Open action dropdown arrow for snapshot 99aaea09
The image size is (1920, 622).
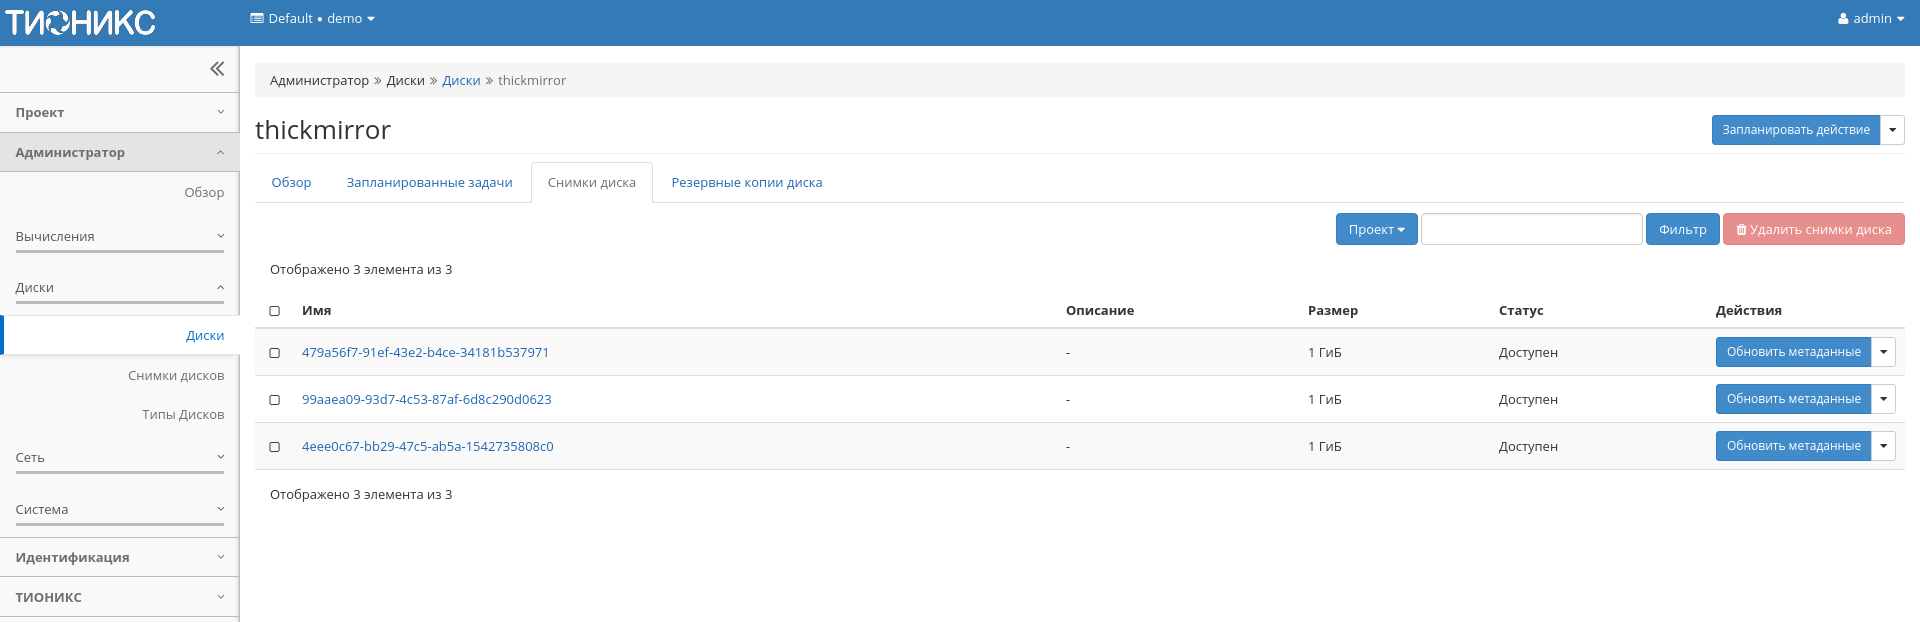pos(1883,399)
